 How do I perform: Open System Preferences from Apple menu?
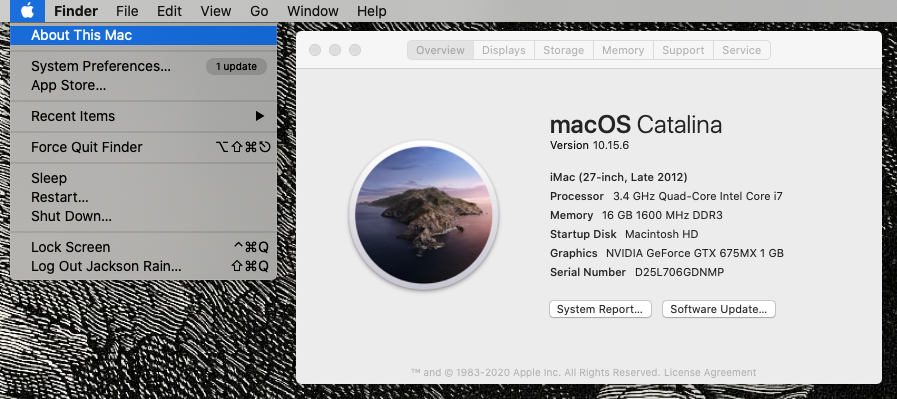(x=144, y=66)
